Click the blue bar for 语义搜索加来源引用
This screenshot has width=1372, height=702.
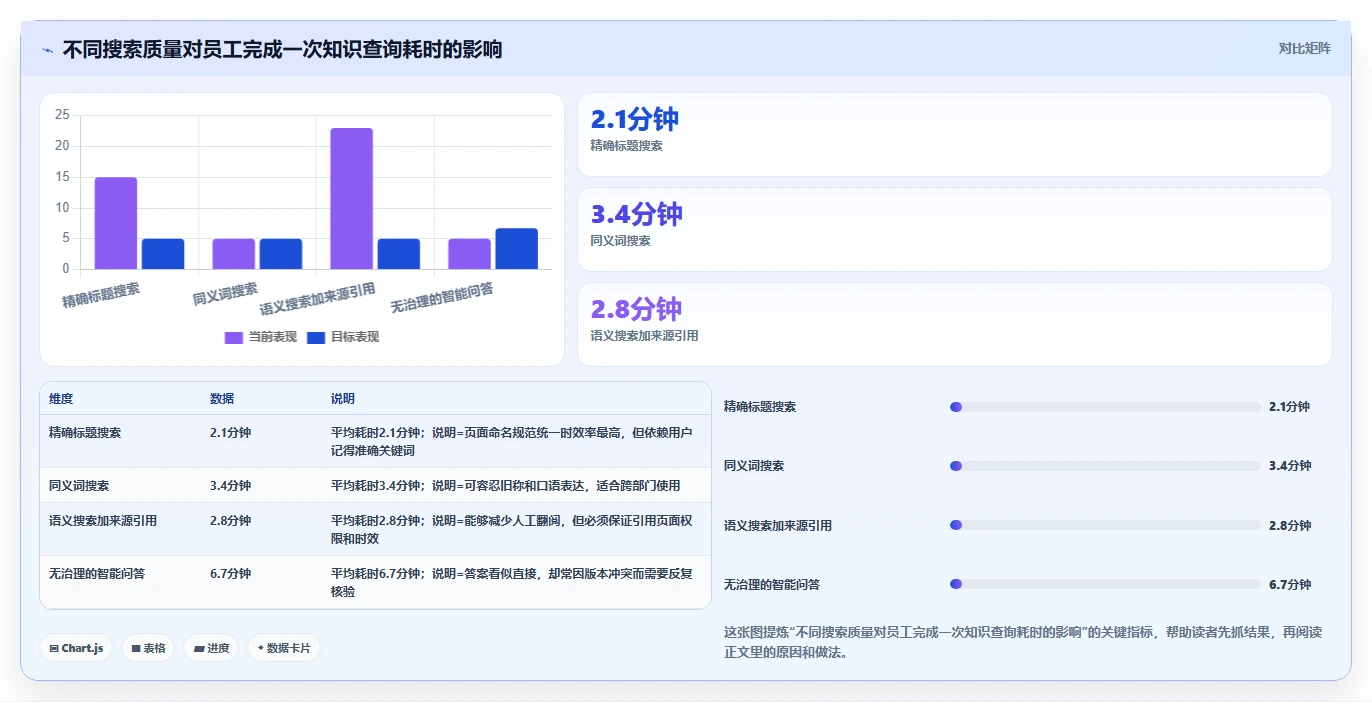399,254
